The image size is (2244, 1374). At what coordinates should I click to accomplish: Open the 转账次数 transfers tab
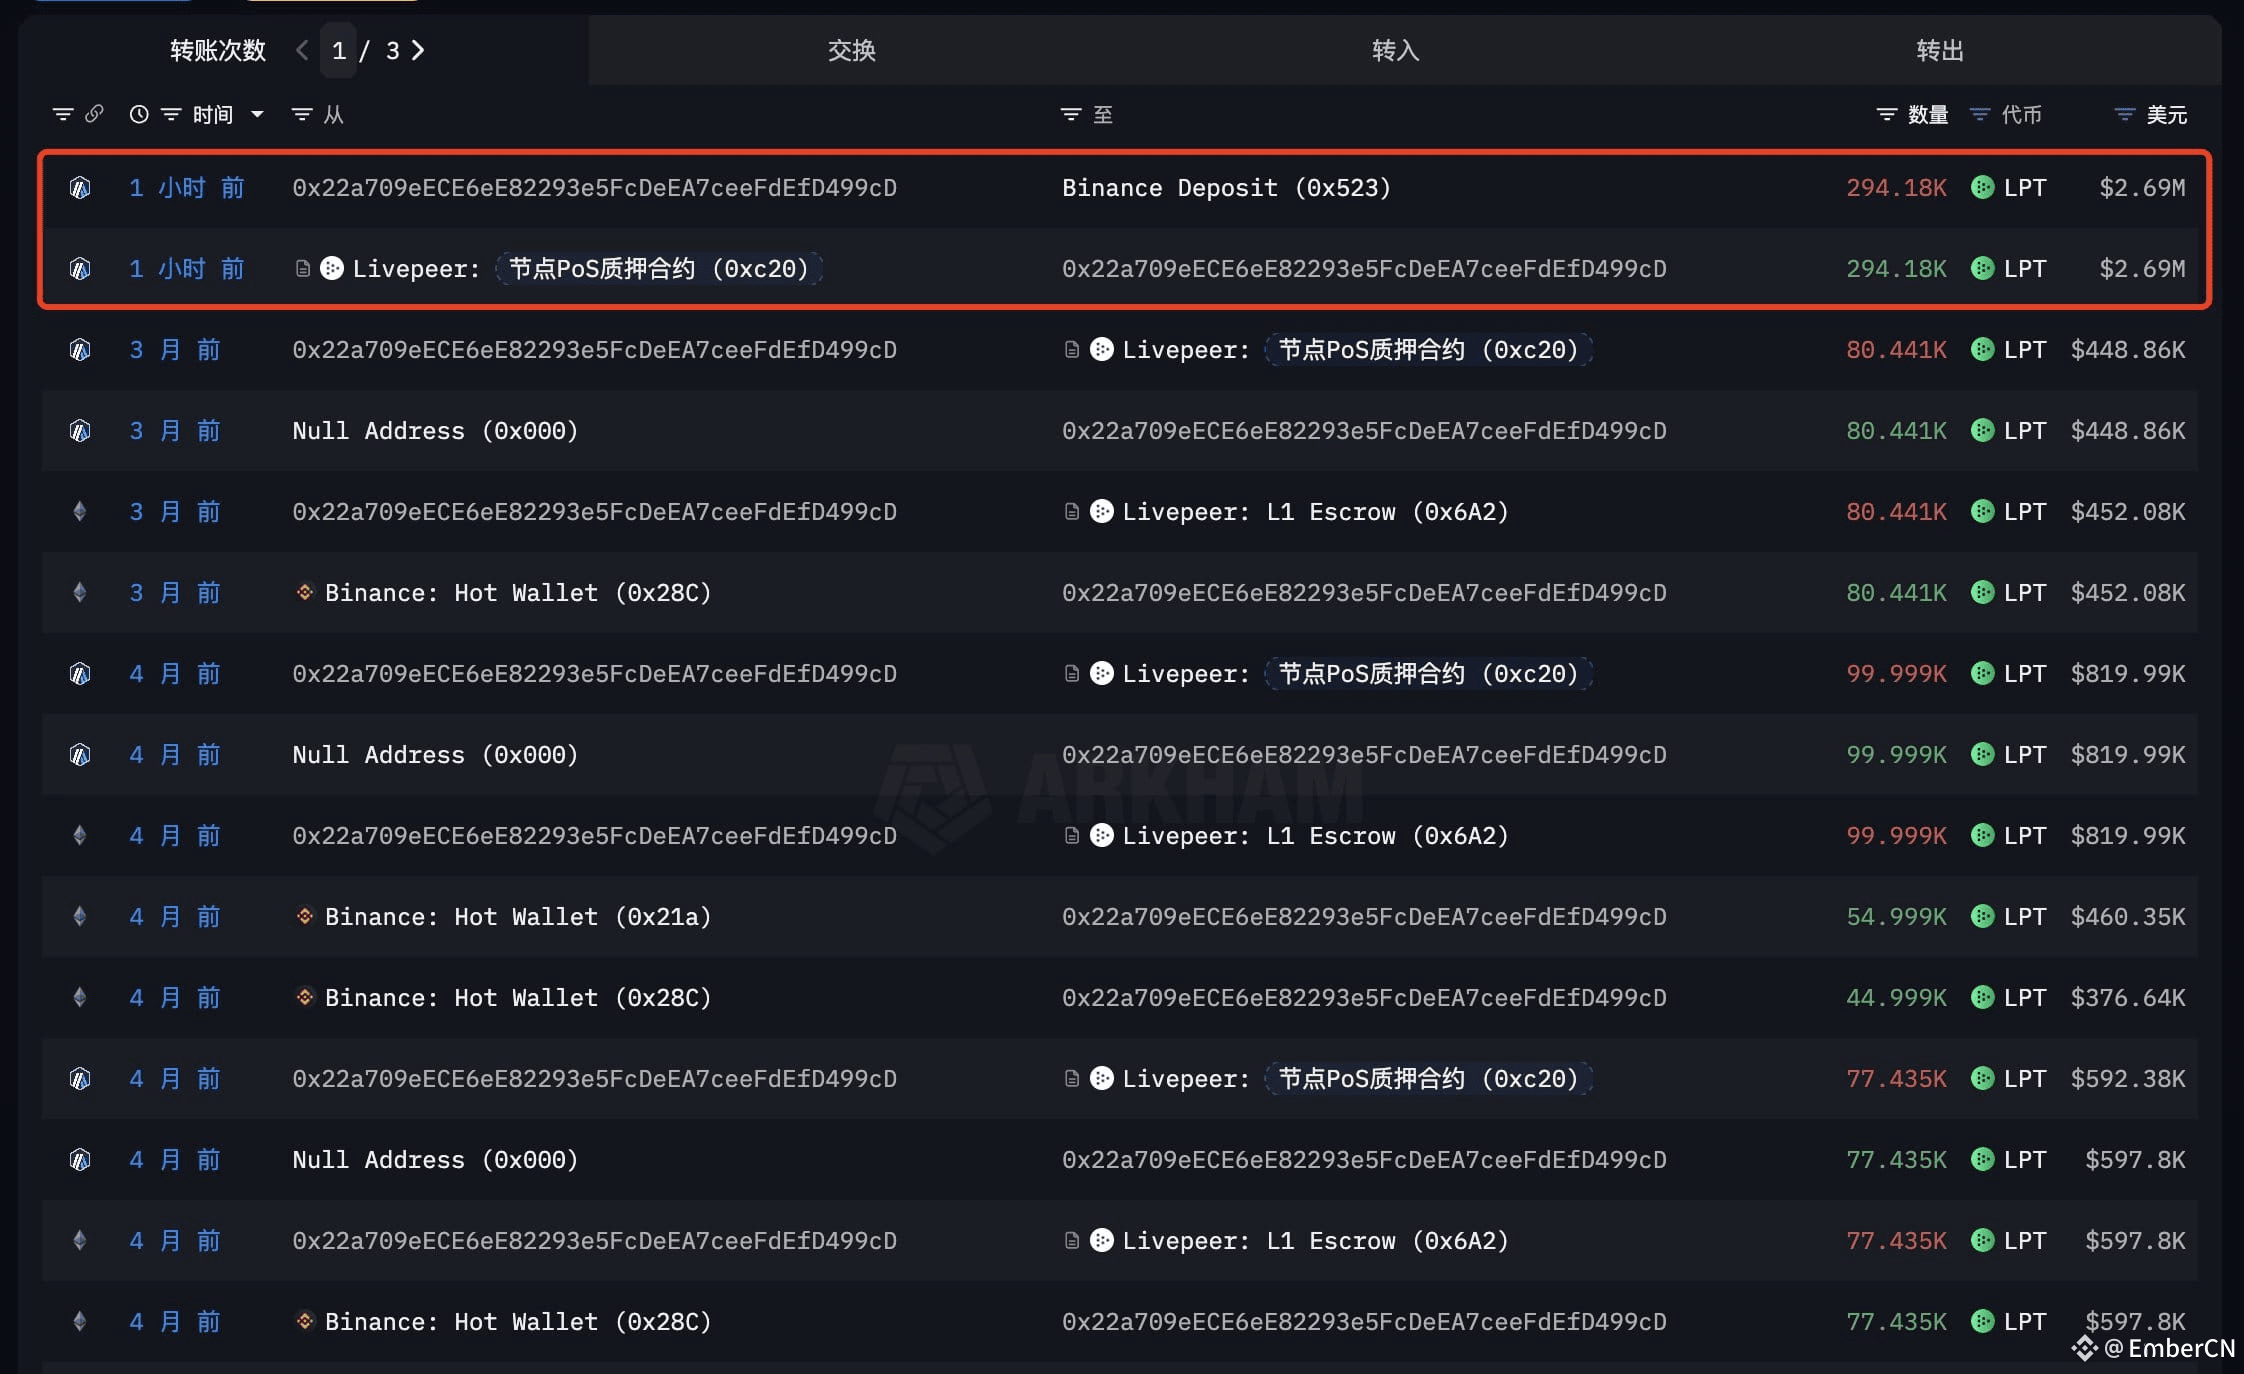click(217, 50)
